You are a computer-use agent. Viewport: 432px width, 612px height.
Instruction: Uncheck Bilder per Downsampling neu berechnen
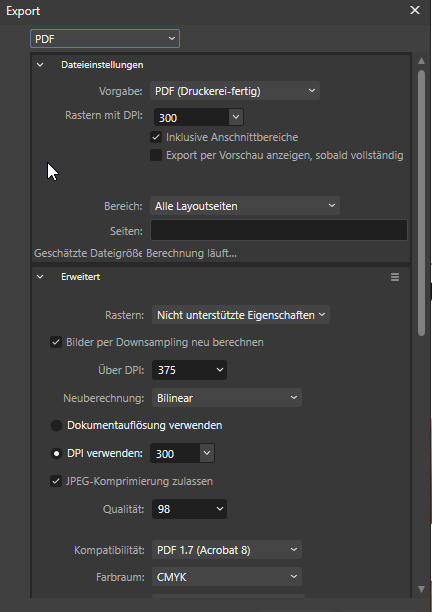tap(56, 342)
